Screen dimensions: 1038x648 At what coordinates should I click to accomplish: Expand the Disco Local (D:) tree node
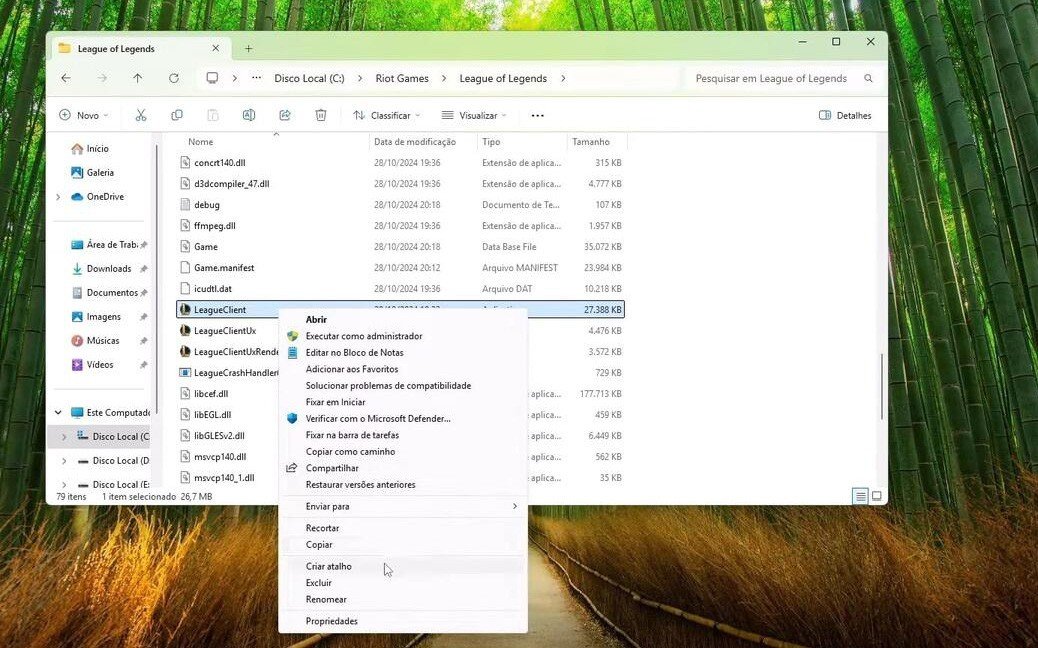tap(64, 461)
